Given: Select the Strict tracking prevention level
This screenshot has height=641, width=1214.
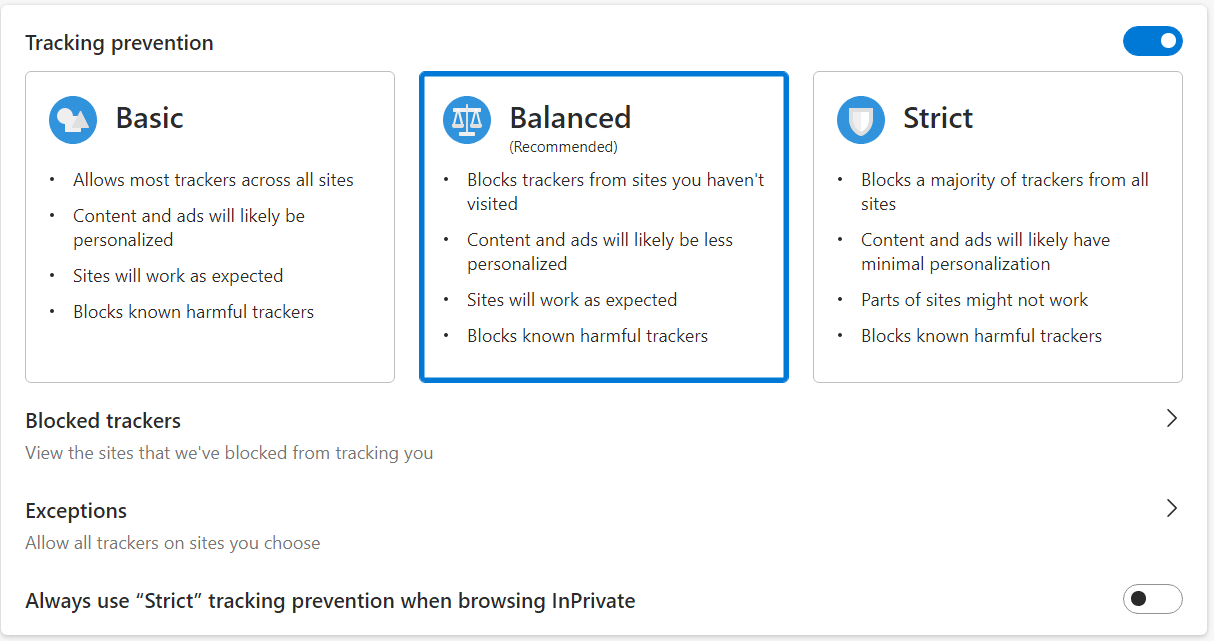Looking at the screenshot, I should point(997,225).
